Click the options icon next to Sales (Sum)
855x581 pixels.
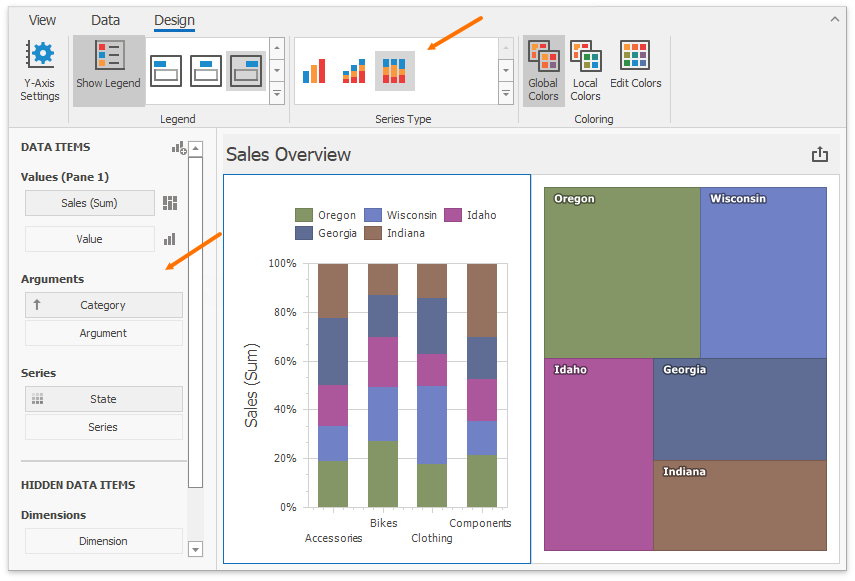coord(170,204)
